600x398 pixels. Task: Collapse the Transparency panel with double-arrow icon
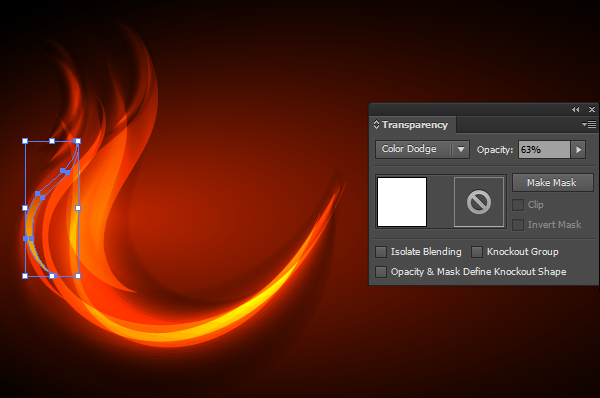(x=576, y=109)
